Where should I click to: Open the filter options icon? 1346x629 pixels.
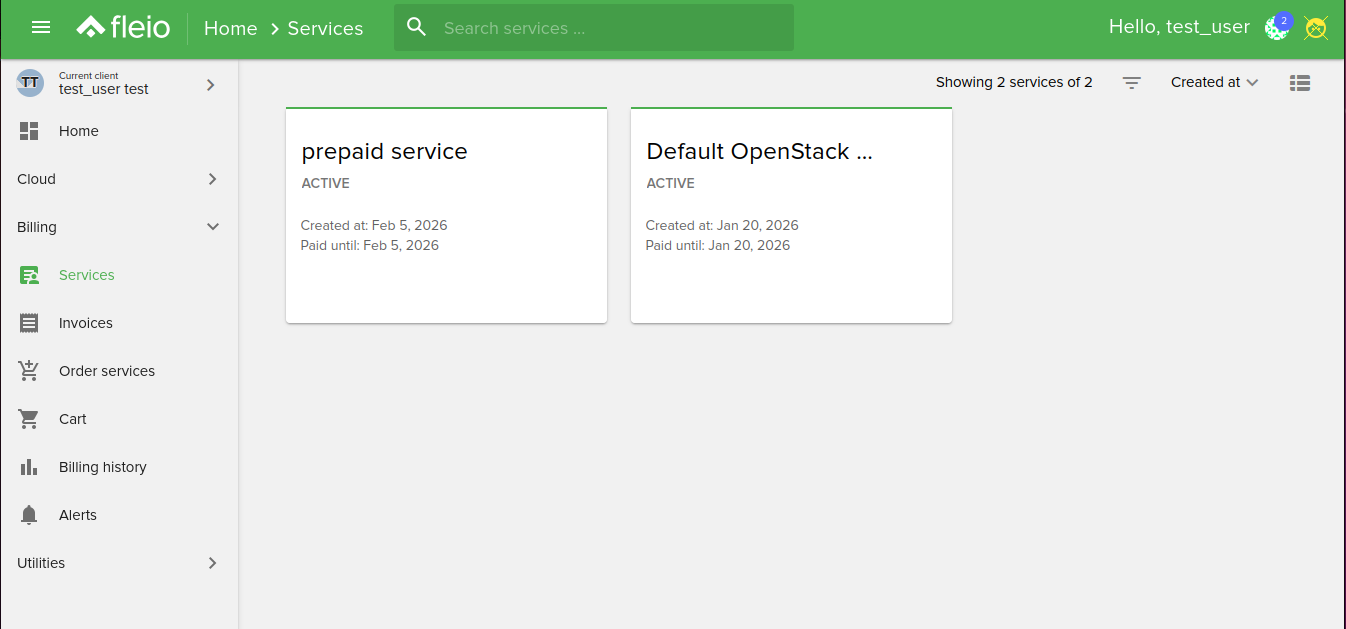(x=1131, y=83)
